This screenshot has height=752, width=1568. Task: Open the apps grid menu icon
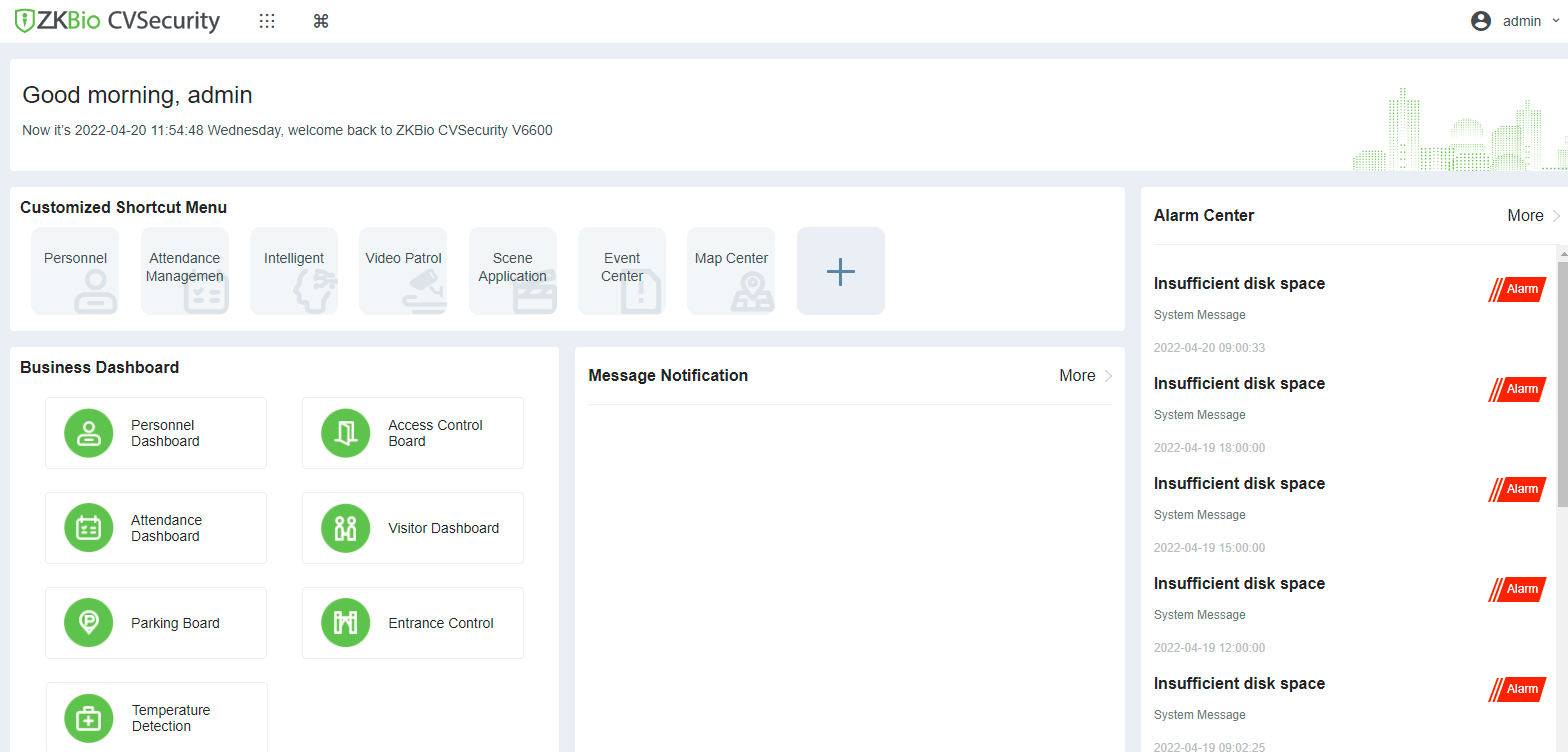tap(267, 21)
